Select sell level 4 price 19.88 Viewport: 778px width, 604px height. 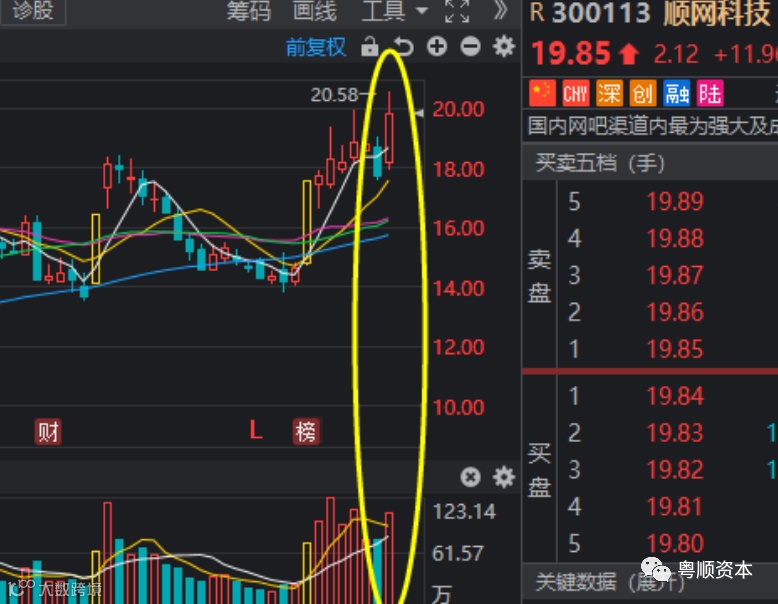pos(675,239)
